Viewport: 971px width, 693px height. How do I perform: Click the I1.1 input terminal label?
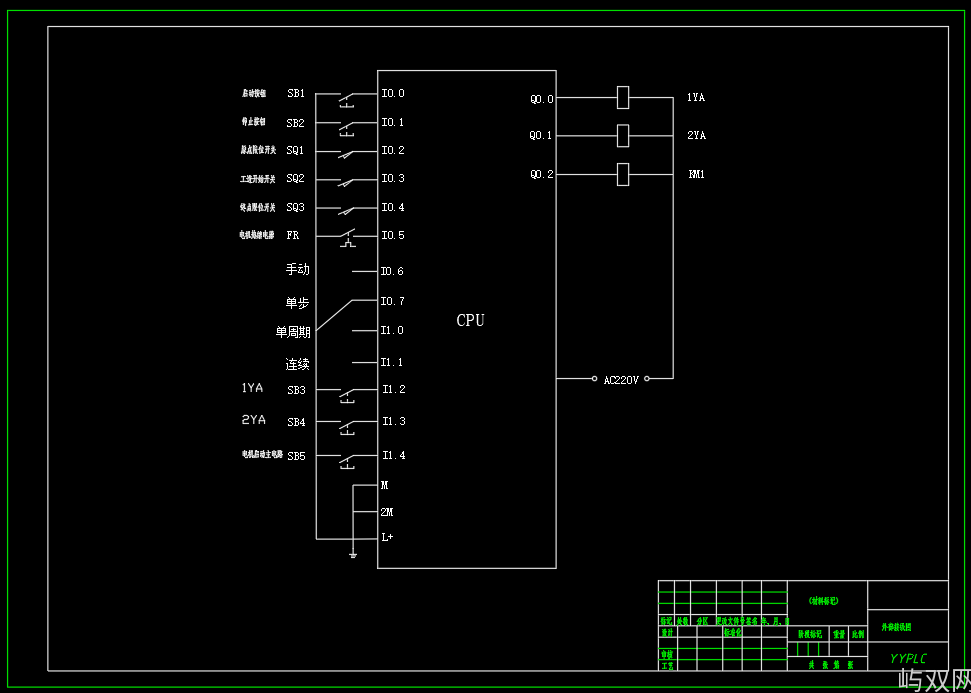pos(392,362)
